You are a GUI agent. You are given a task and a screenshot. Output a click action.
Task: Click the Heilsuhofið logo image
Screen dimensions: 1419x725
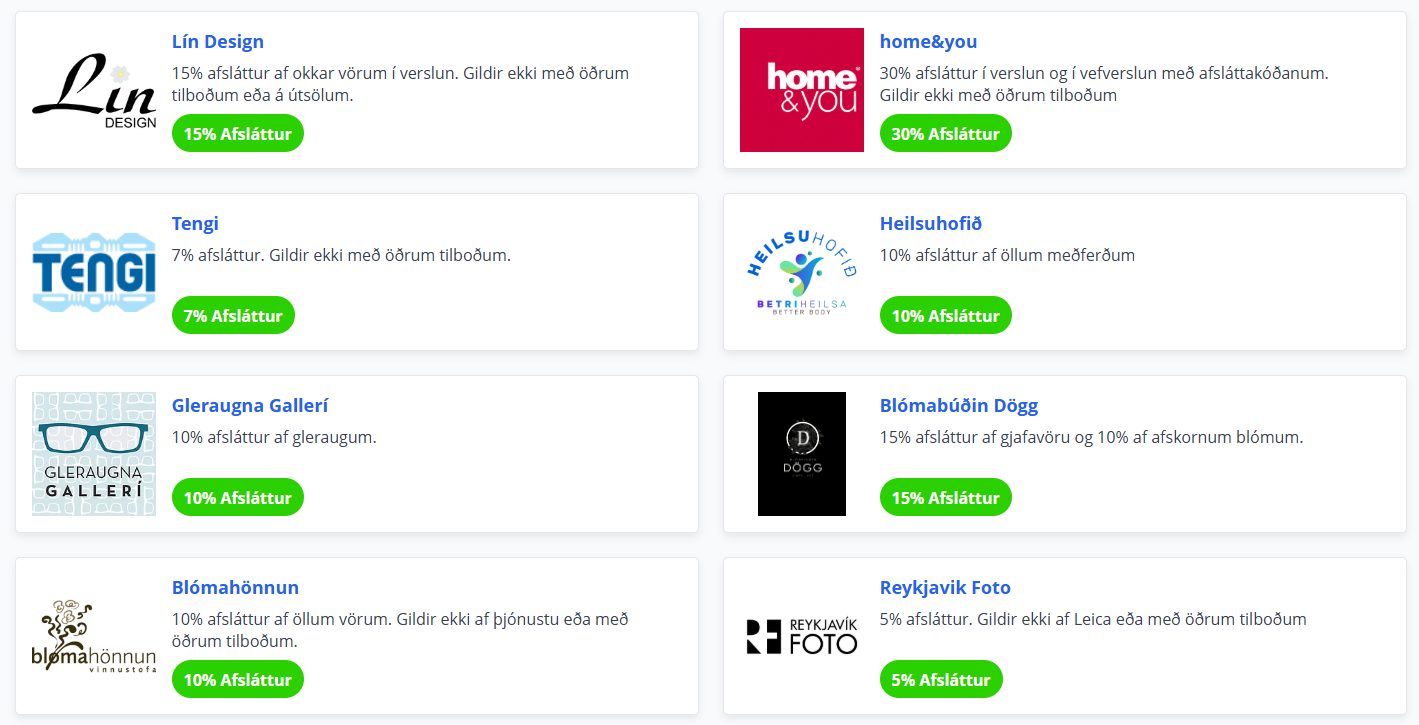click(x=801, y=272)
